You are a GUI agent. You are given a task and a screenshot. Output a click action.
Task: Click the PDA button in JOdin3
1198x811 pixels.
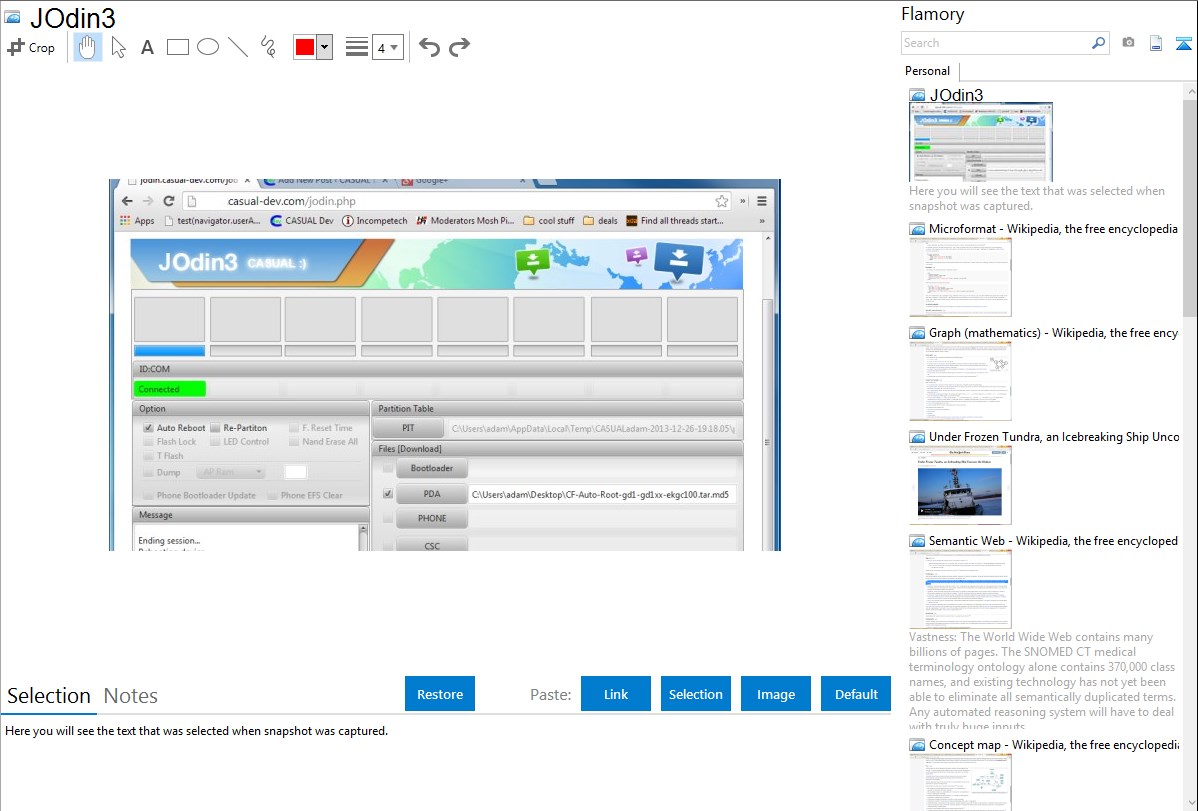[432, 494]
